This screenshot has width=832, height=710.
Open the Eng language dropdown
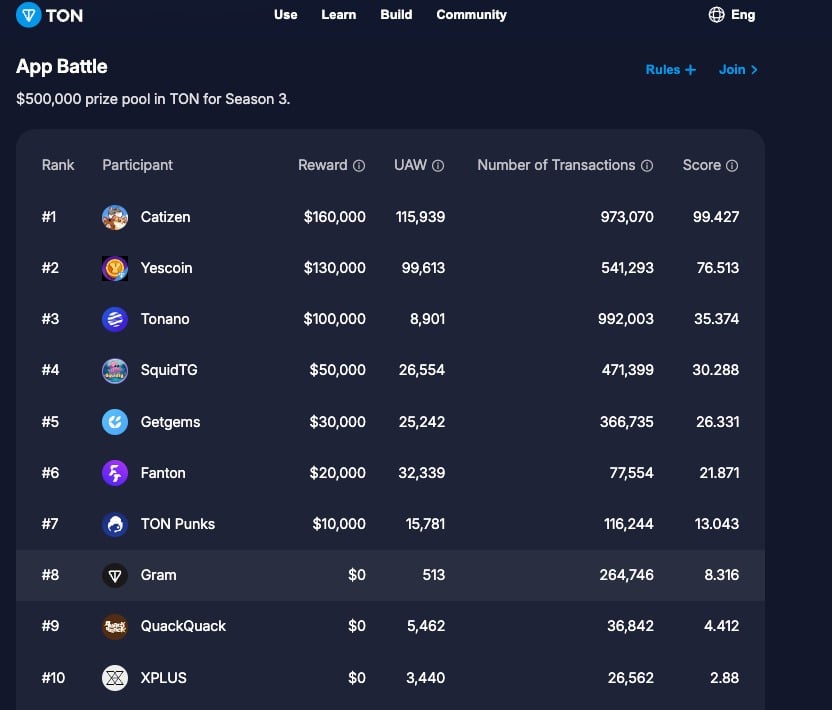click(743, 15)
